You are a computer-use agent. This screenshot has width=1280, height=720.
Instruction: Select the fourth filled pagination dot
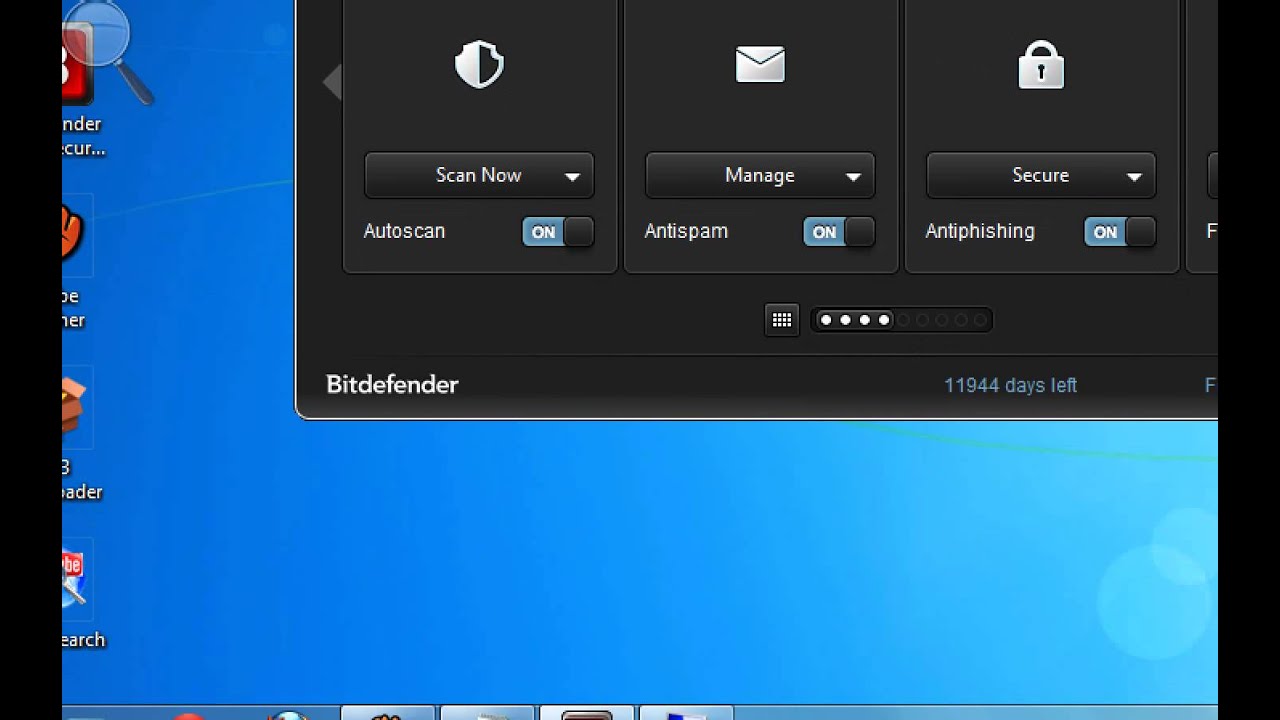(884, 320)
